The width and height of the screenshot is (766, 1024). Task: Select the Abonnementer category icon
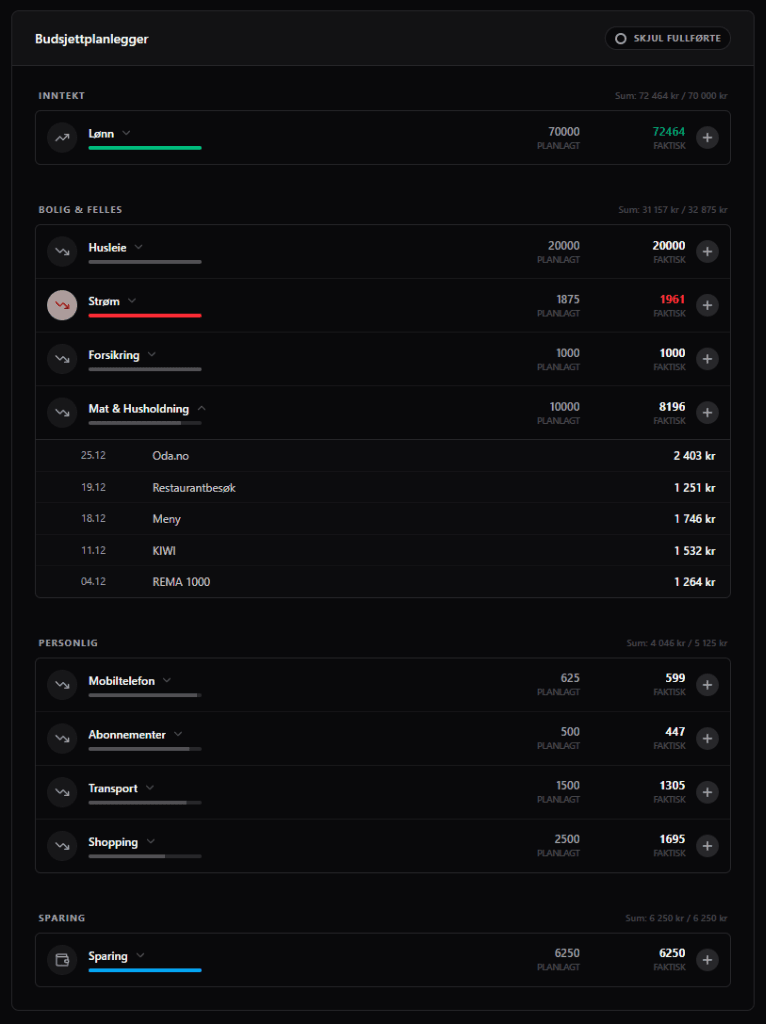click(62, 738)
